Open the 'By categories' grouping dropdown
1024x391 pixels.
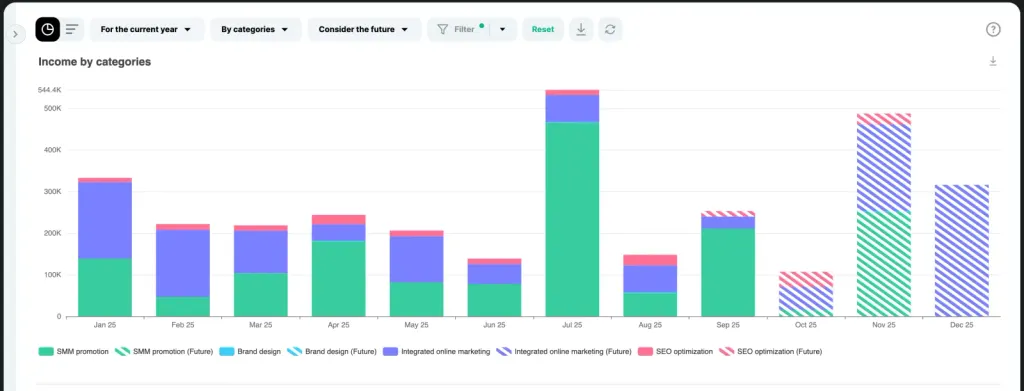(255, 29)
